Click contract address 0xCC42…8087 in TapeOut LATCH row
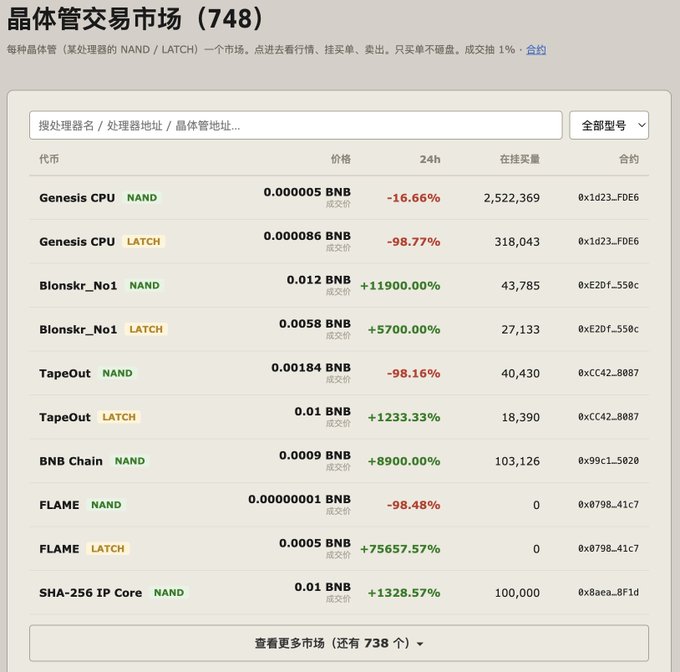The image size is (680, 672). click(608, 417)
